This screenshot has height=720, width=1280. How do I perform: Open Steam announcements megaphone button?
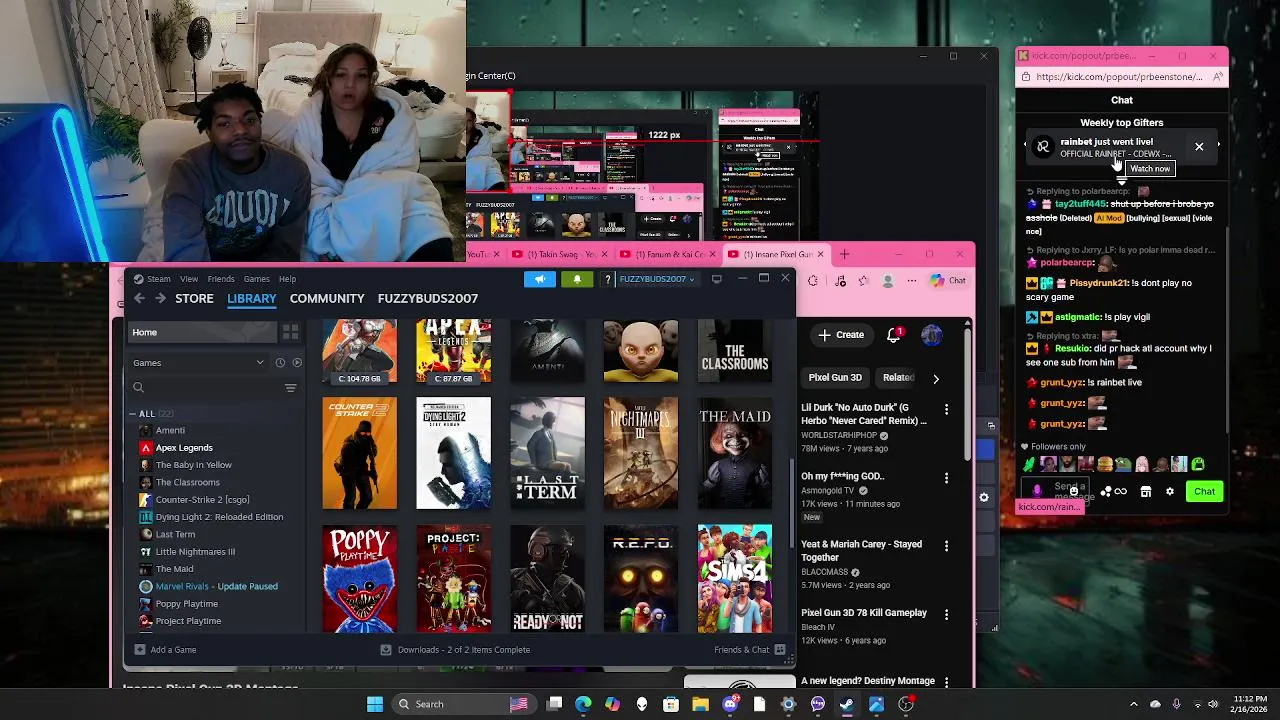tap(539, 279)
